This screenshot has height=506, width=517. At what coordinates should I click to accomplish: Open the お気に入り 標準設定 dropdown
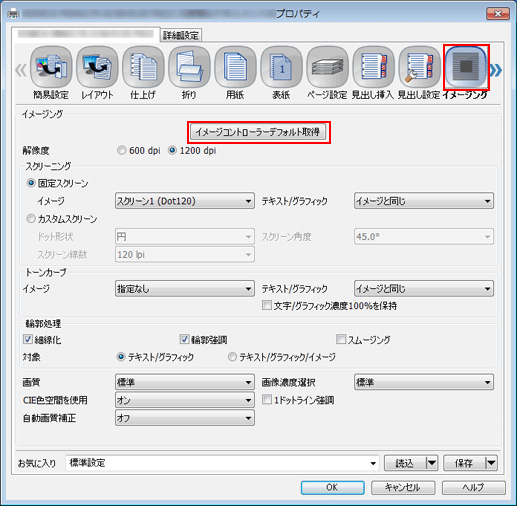coord(222,463)
